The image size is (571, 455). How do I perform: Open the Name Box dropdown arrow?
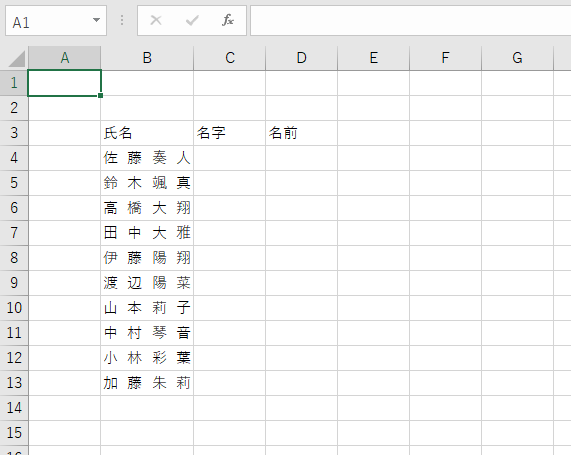click(96, 20)
